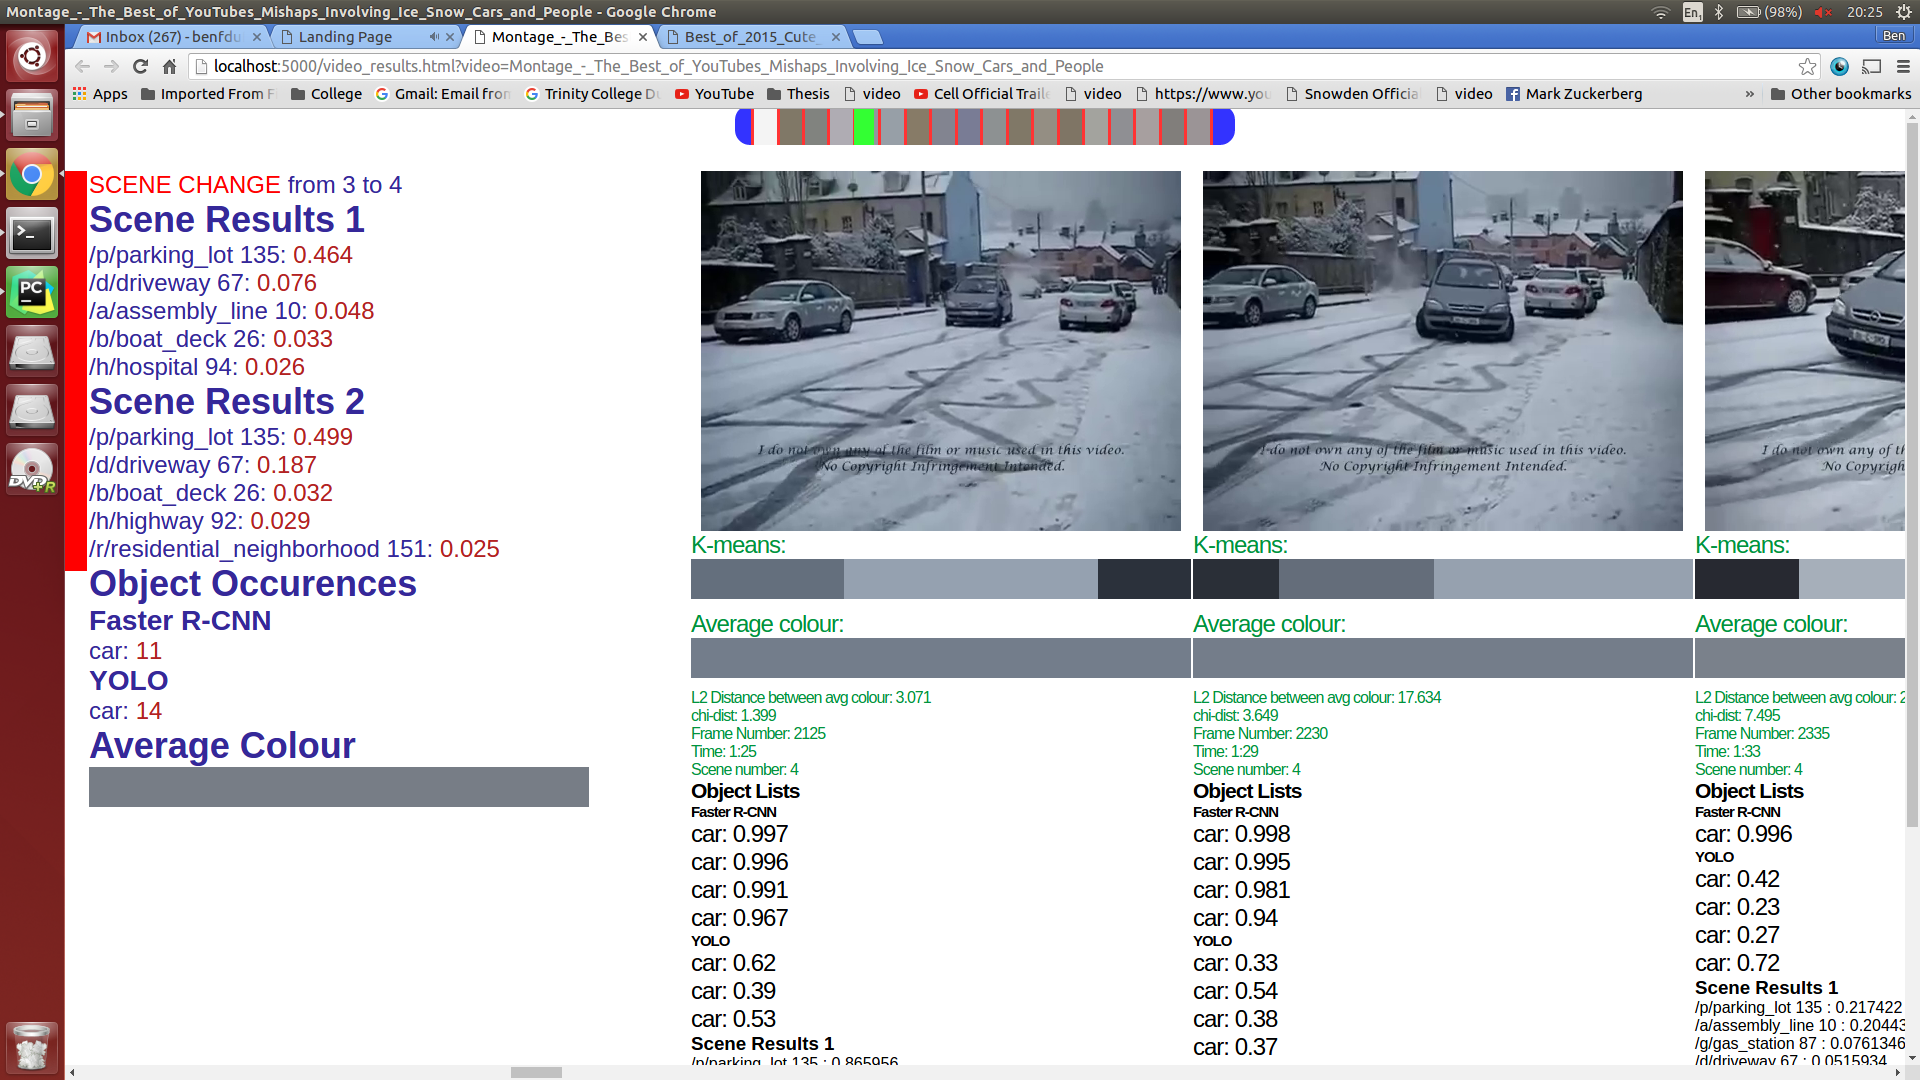Click the browser home icon
Viewport: 1920px width, 1080px height.
click(169, 66)
